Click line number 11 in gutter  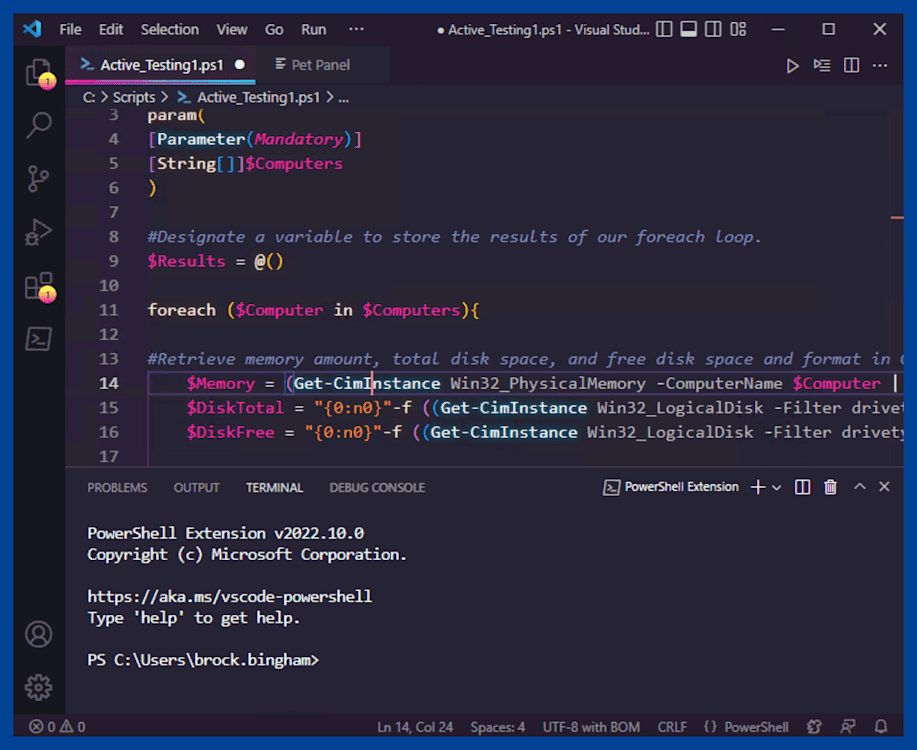click(x=109, y=310)
